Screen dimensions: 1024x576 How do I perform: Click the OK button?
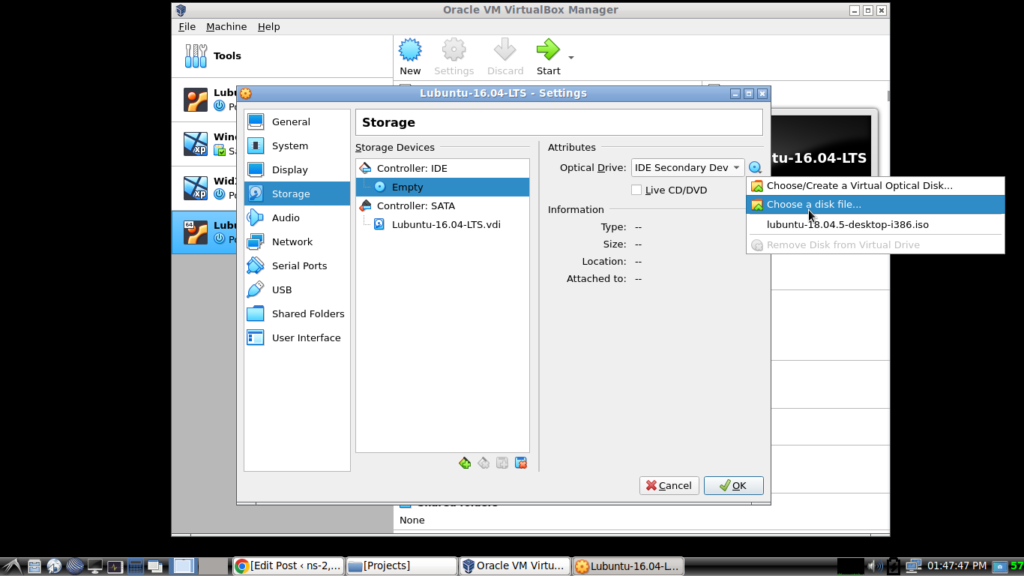coord(733,485)
